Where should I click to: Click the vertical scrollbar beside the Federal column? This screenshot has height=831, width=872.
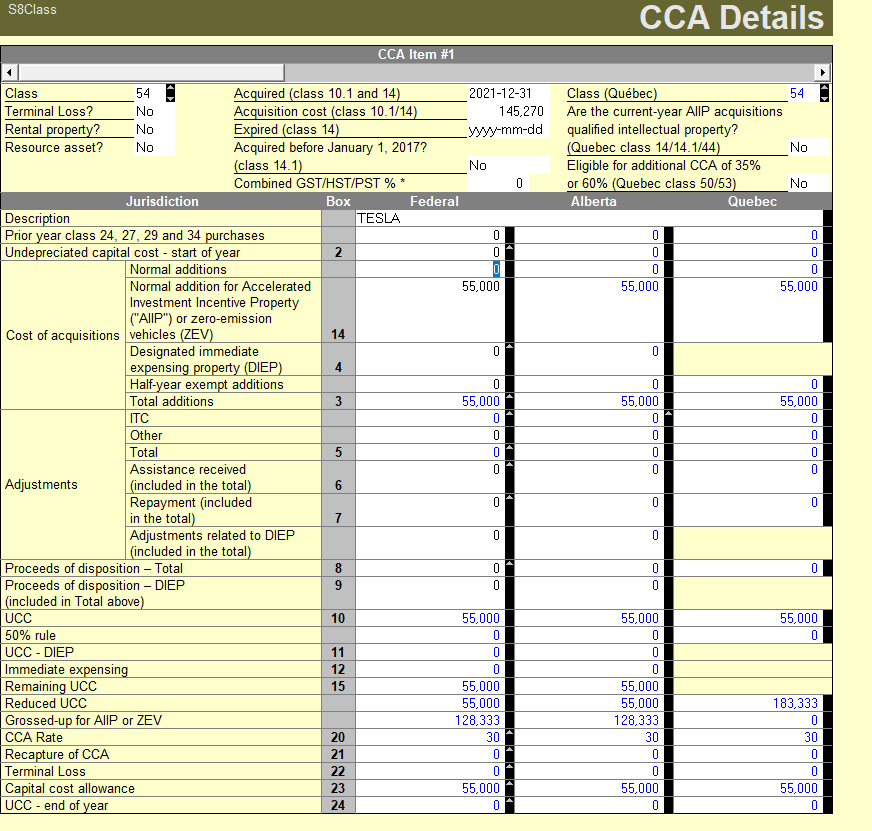pyautogui.click(x=510, y=450)
